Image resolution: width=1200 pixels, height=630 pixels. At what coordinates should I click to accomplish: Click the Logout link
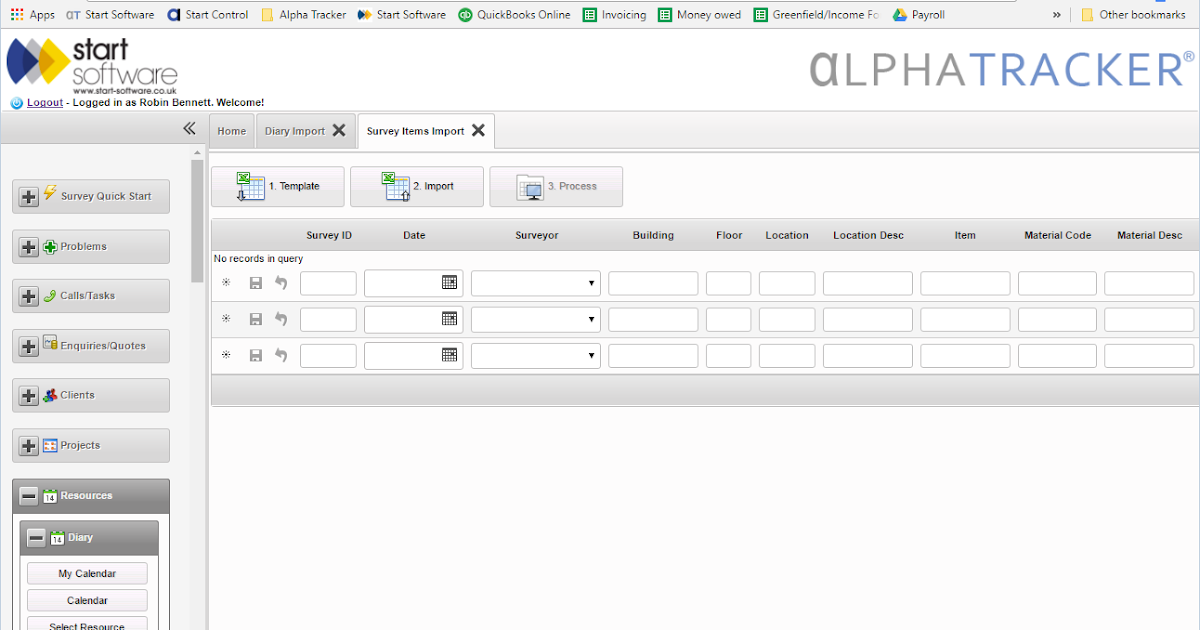click(x=44, y=102)
